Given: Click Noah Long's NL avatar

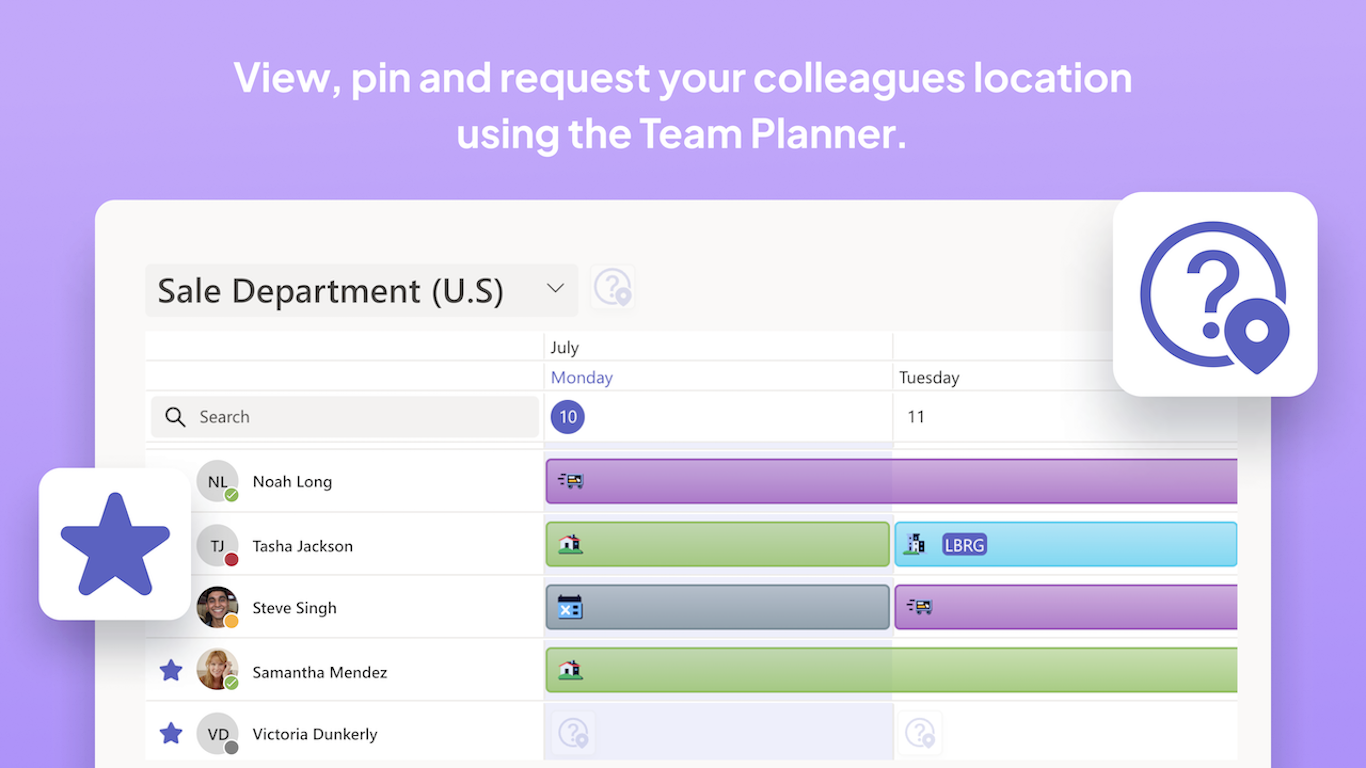Looking at the screenshot, I should 217,481.
